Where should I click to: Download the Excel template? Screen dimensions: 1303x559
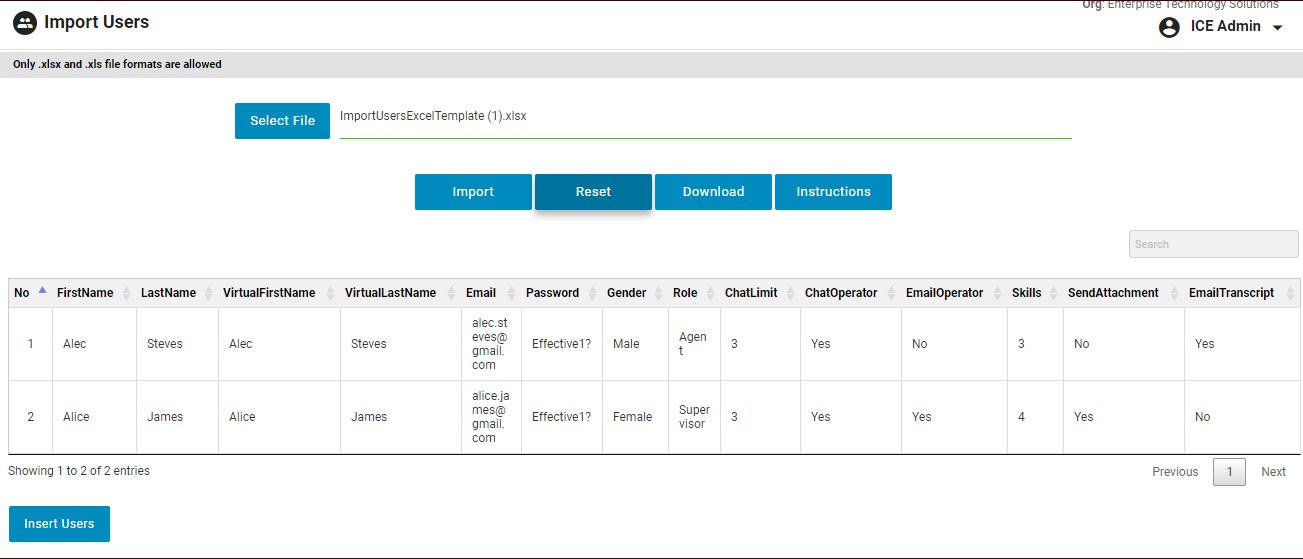[x=713, y=192]
